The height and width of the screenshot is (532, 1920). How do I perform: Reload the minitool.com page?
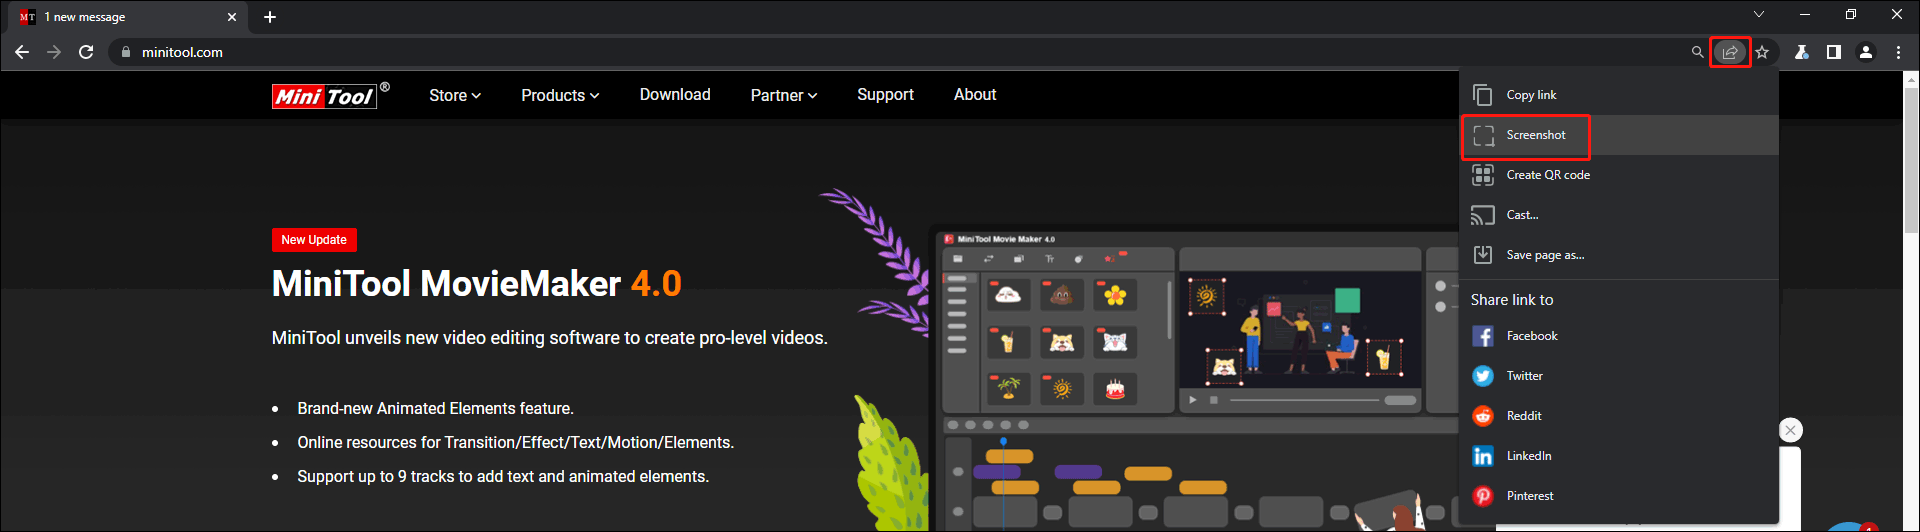86,52
